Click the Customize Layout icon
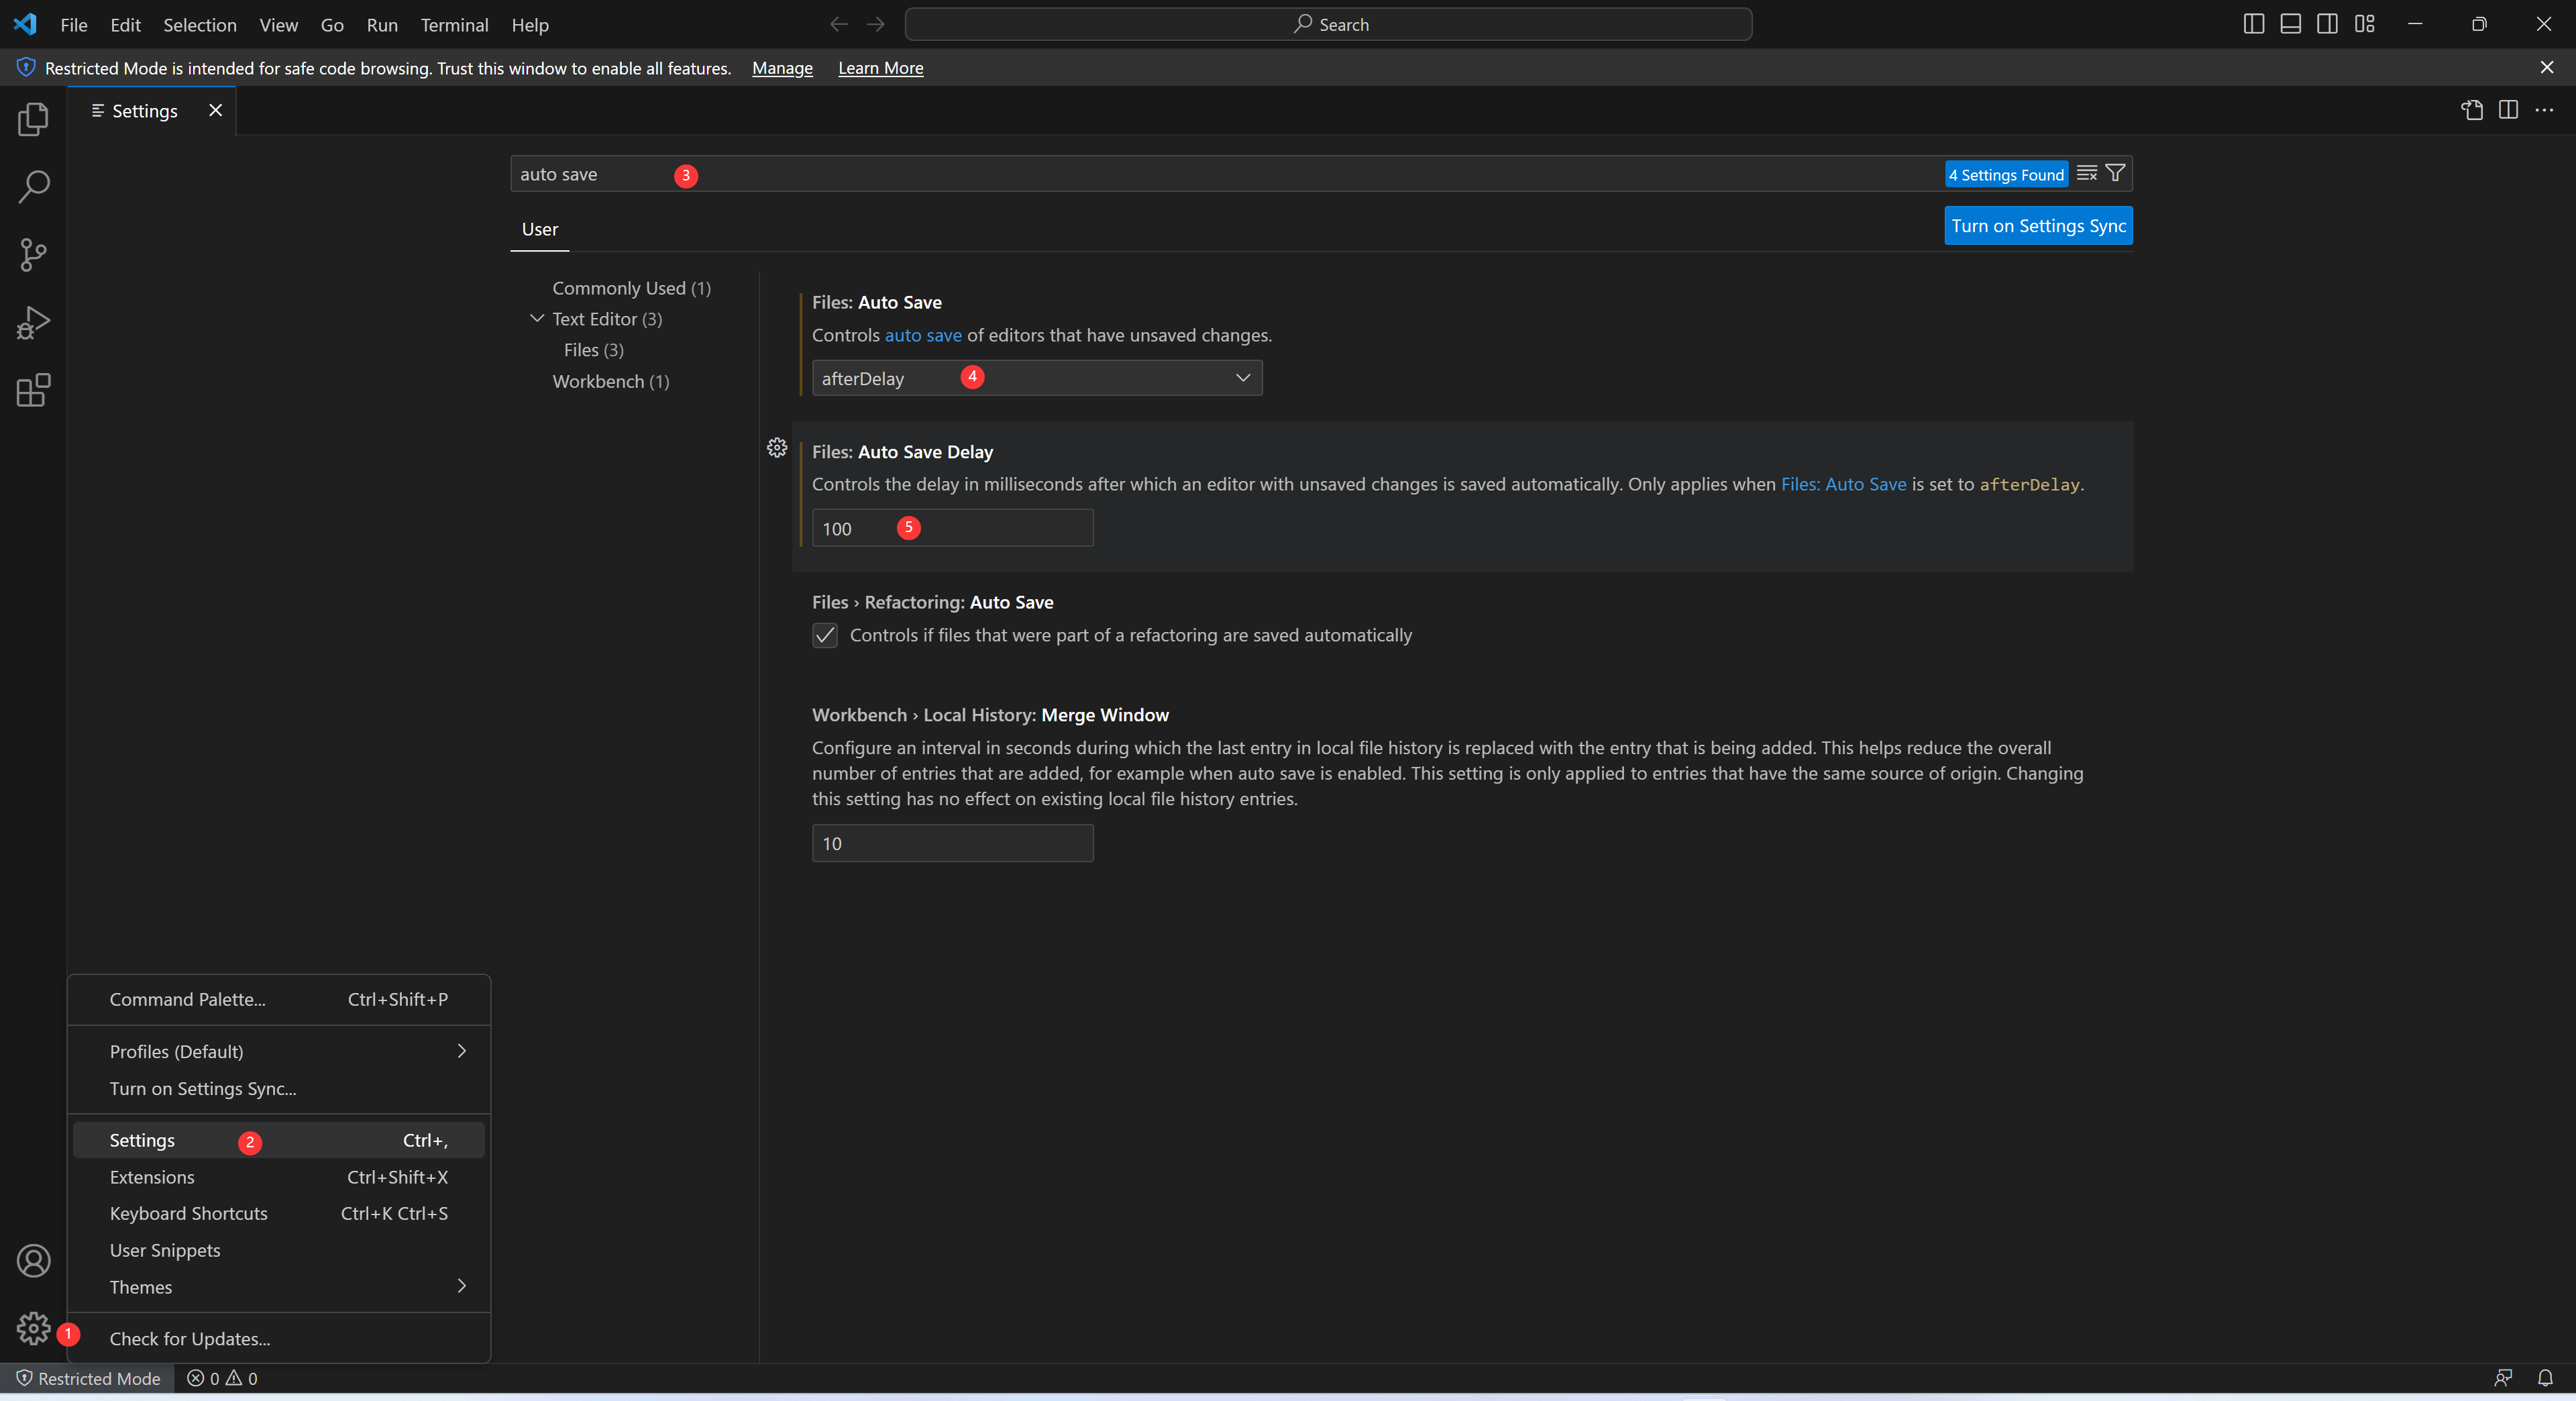Viewport: 2576px width, 1401px height. click(2364, 24)
